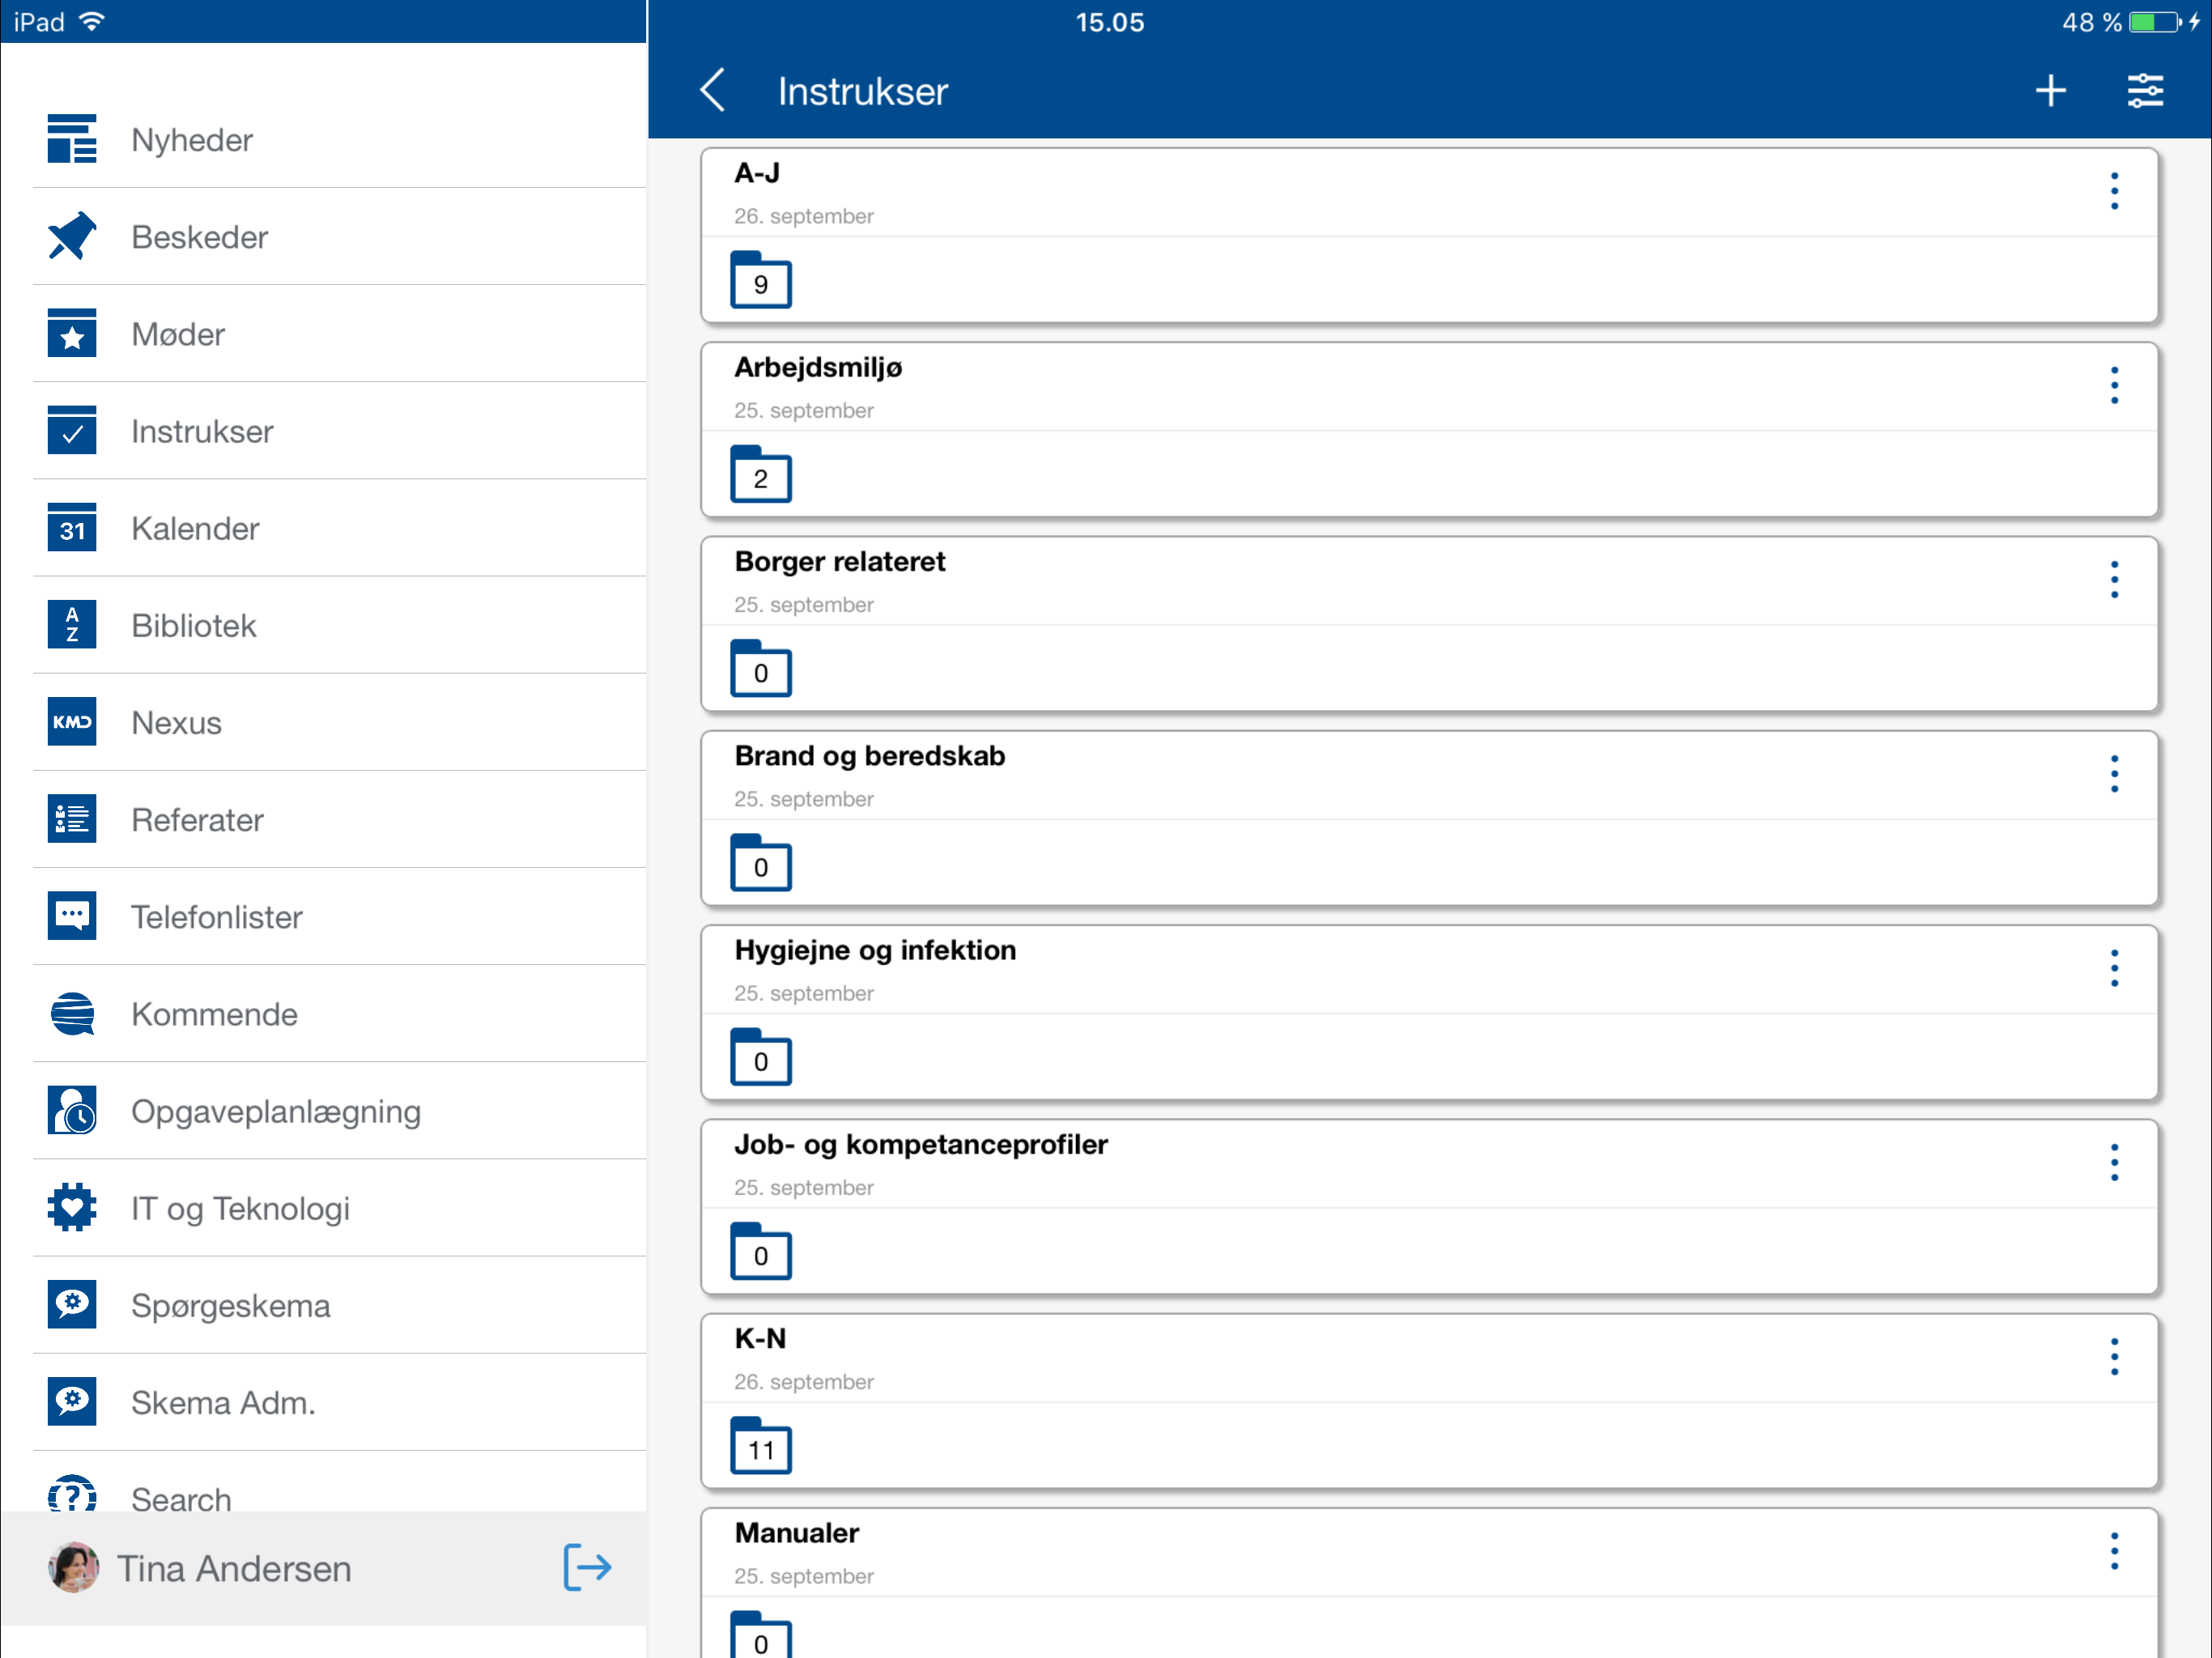Open Telefonlister from the sidebar
The height and width of the screenshot is (1658, 2212).
[x=216, y=917]
